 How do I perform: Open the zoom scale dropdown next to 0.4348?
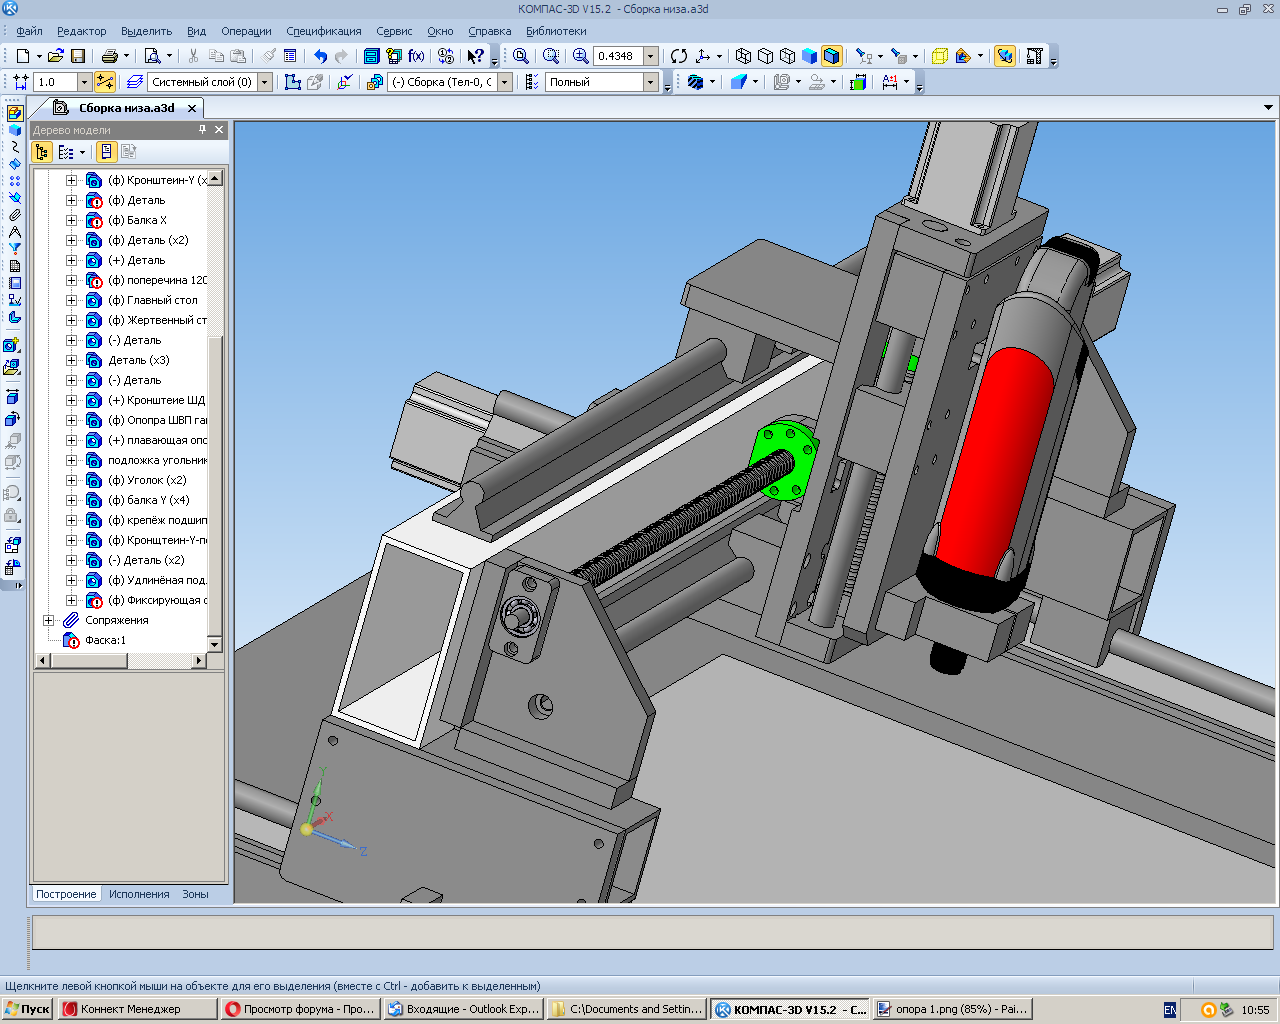click(x=651, y=56)
